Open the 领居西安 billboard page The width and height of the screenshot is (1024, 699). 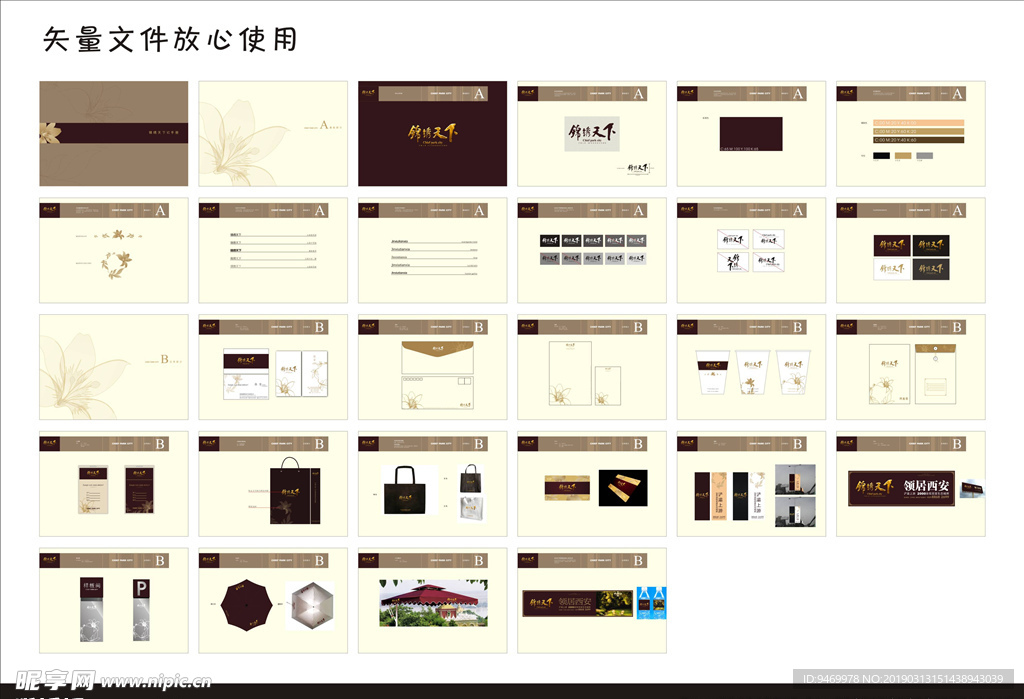[x=910, y=484]
